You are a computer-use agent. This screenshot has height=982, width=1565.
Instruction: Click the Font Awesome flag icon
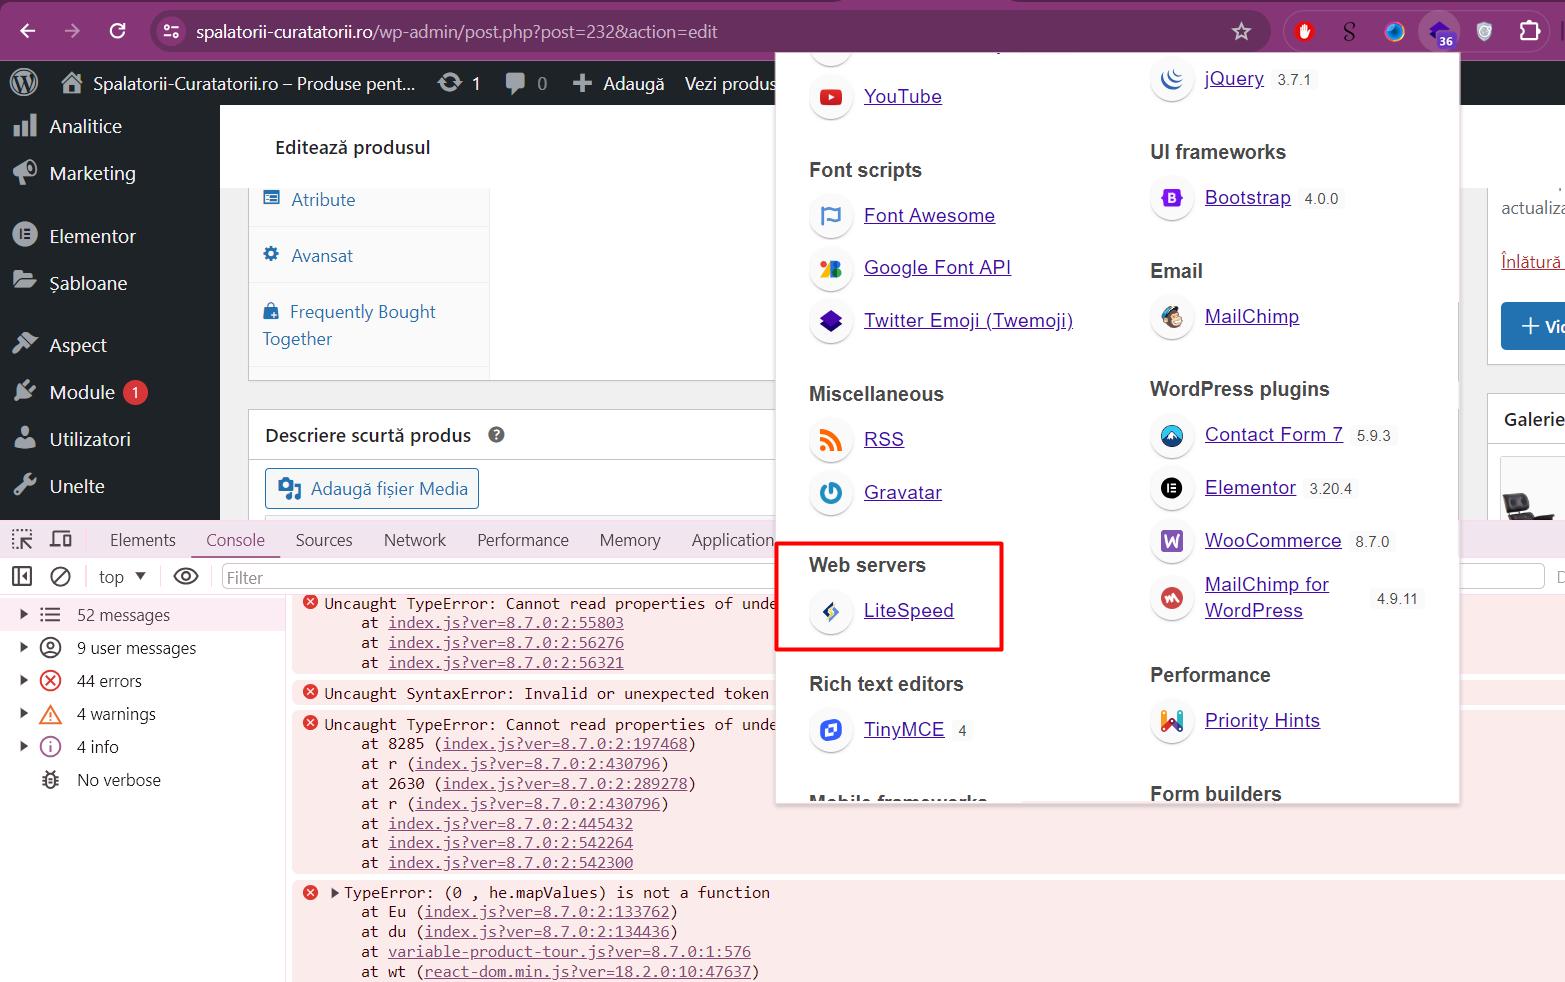click(831, 216)
